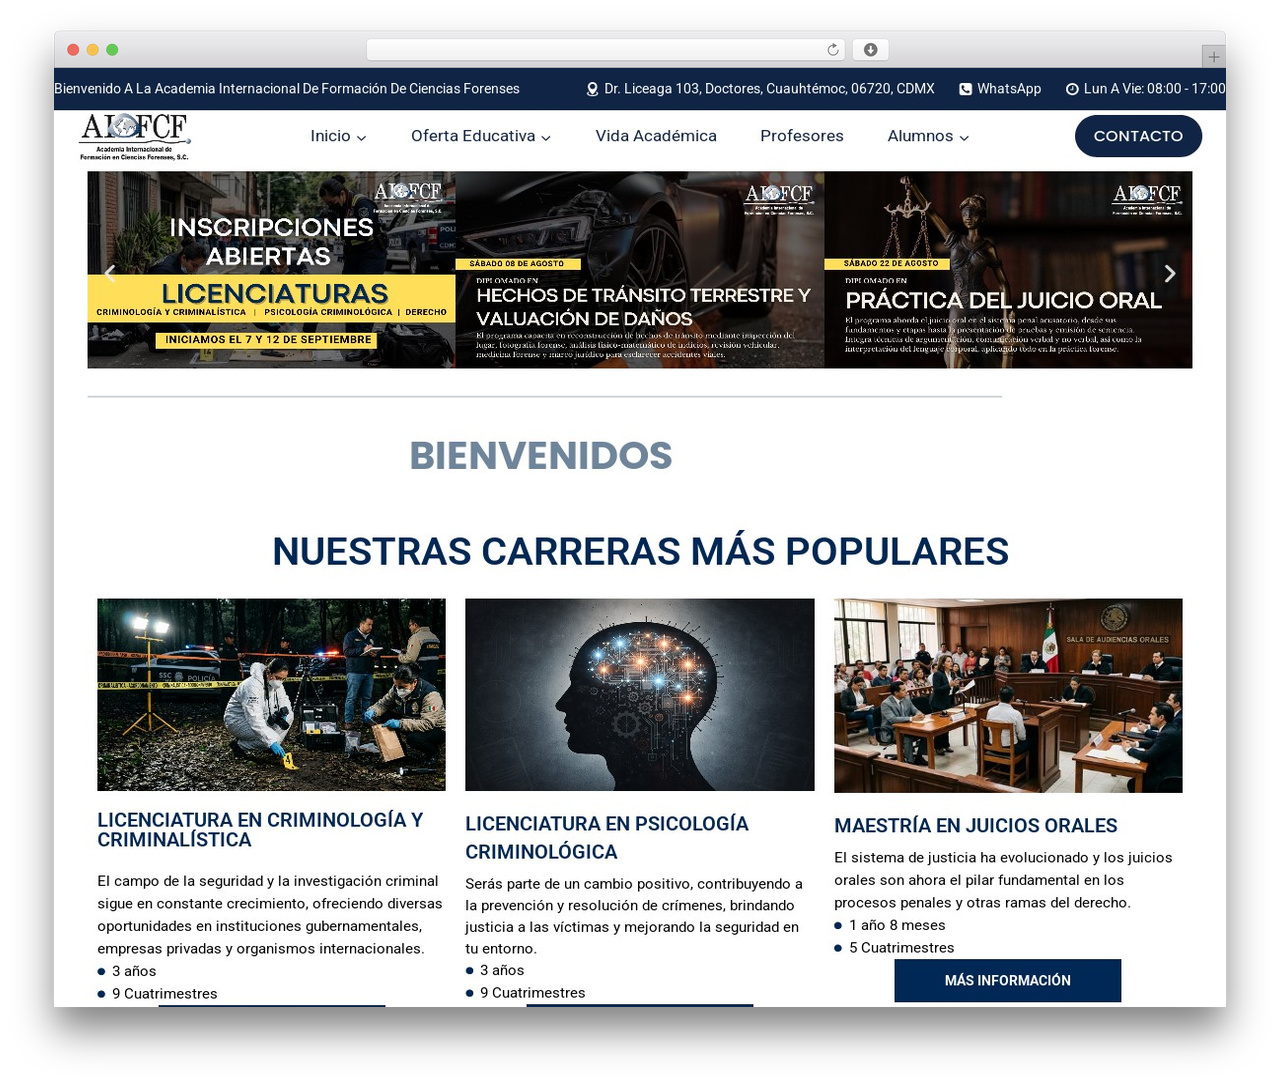Click the CONTACTO button

point(1138,136)
